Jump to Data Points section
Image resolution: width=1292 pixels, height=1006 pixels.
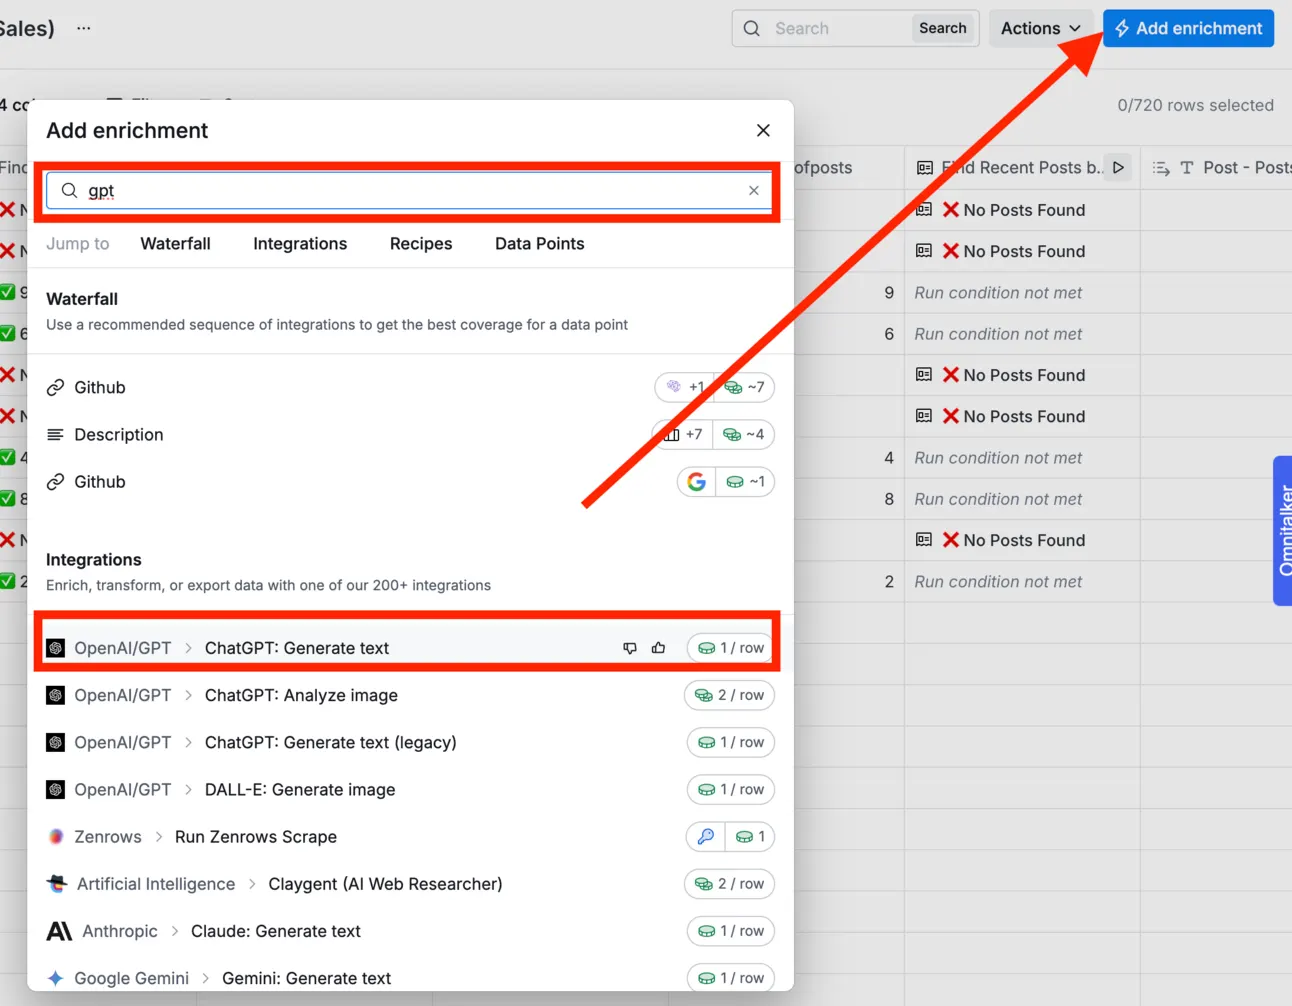[539, 243]
